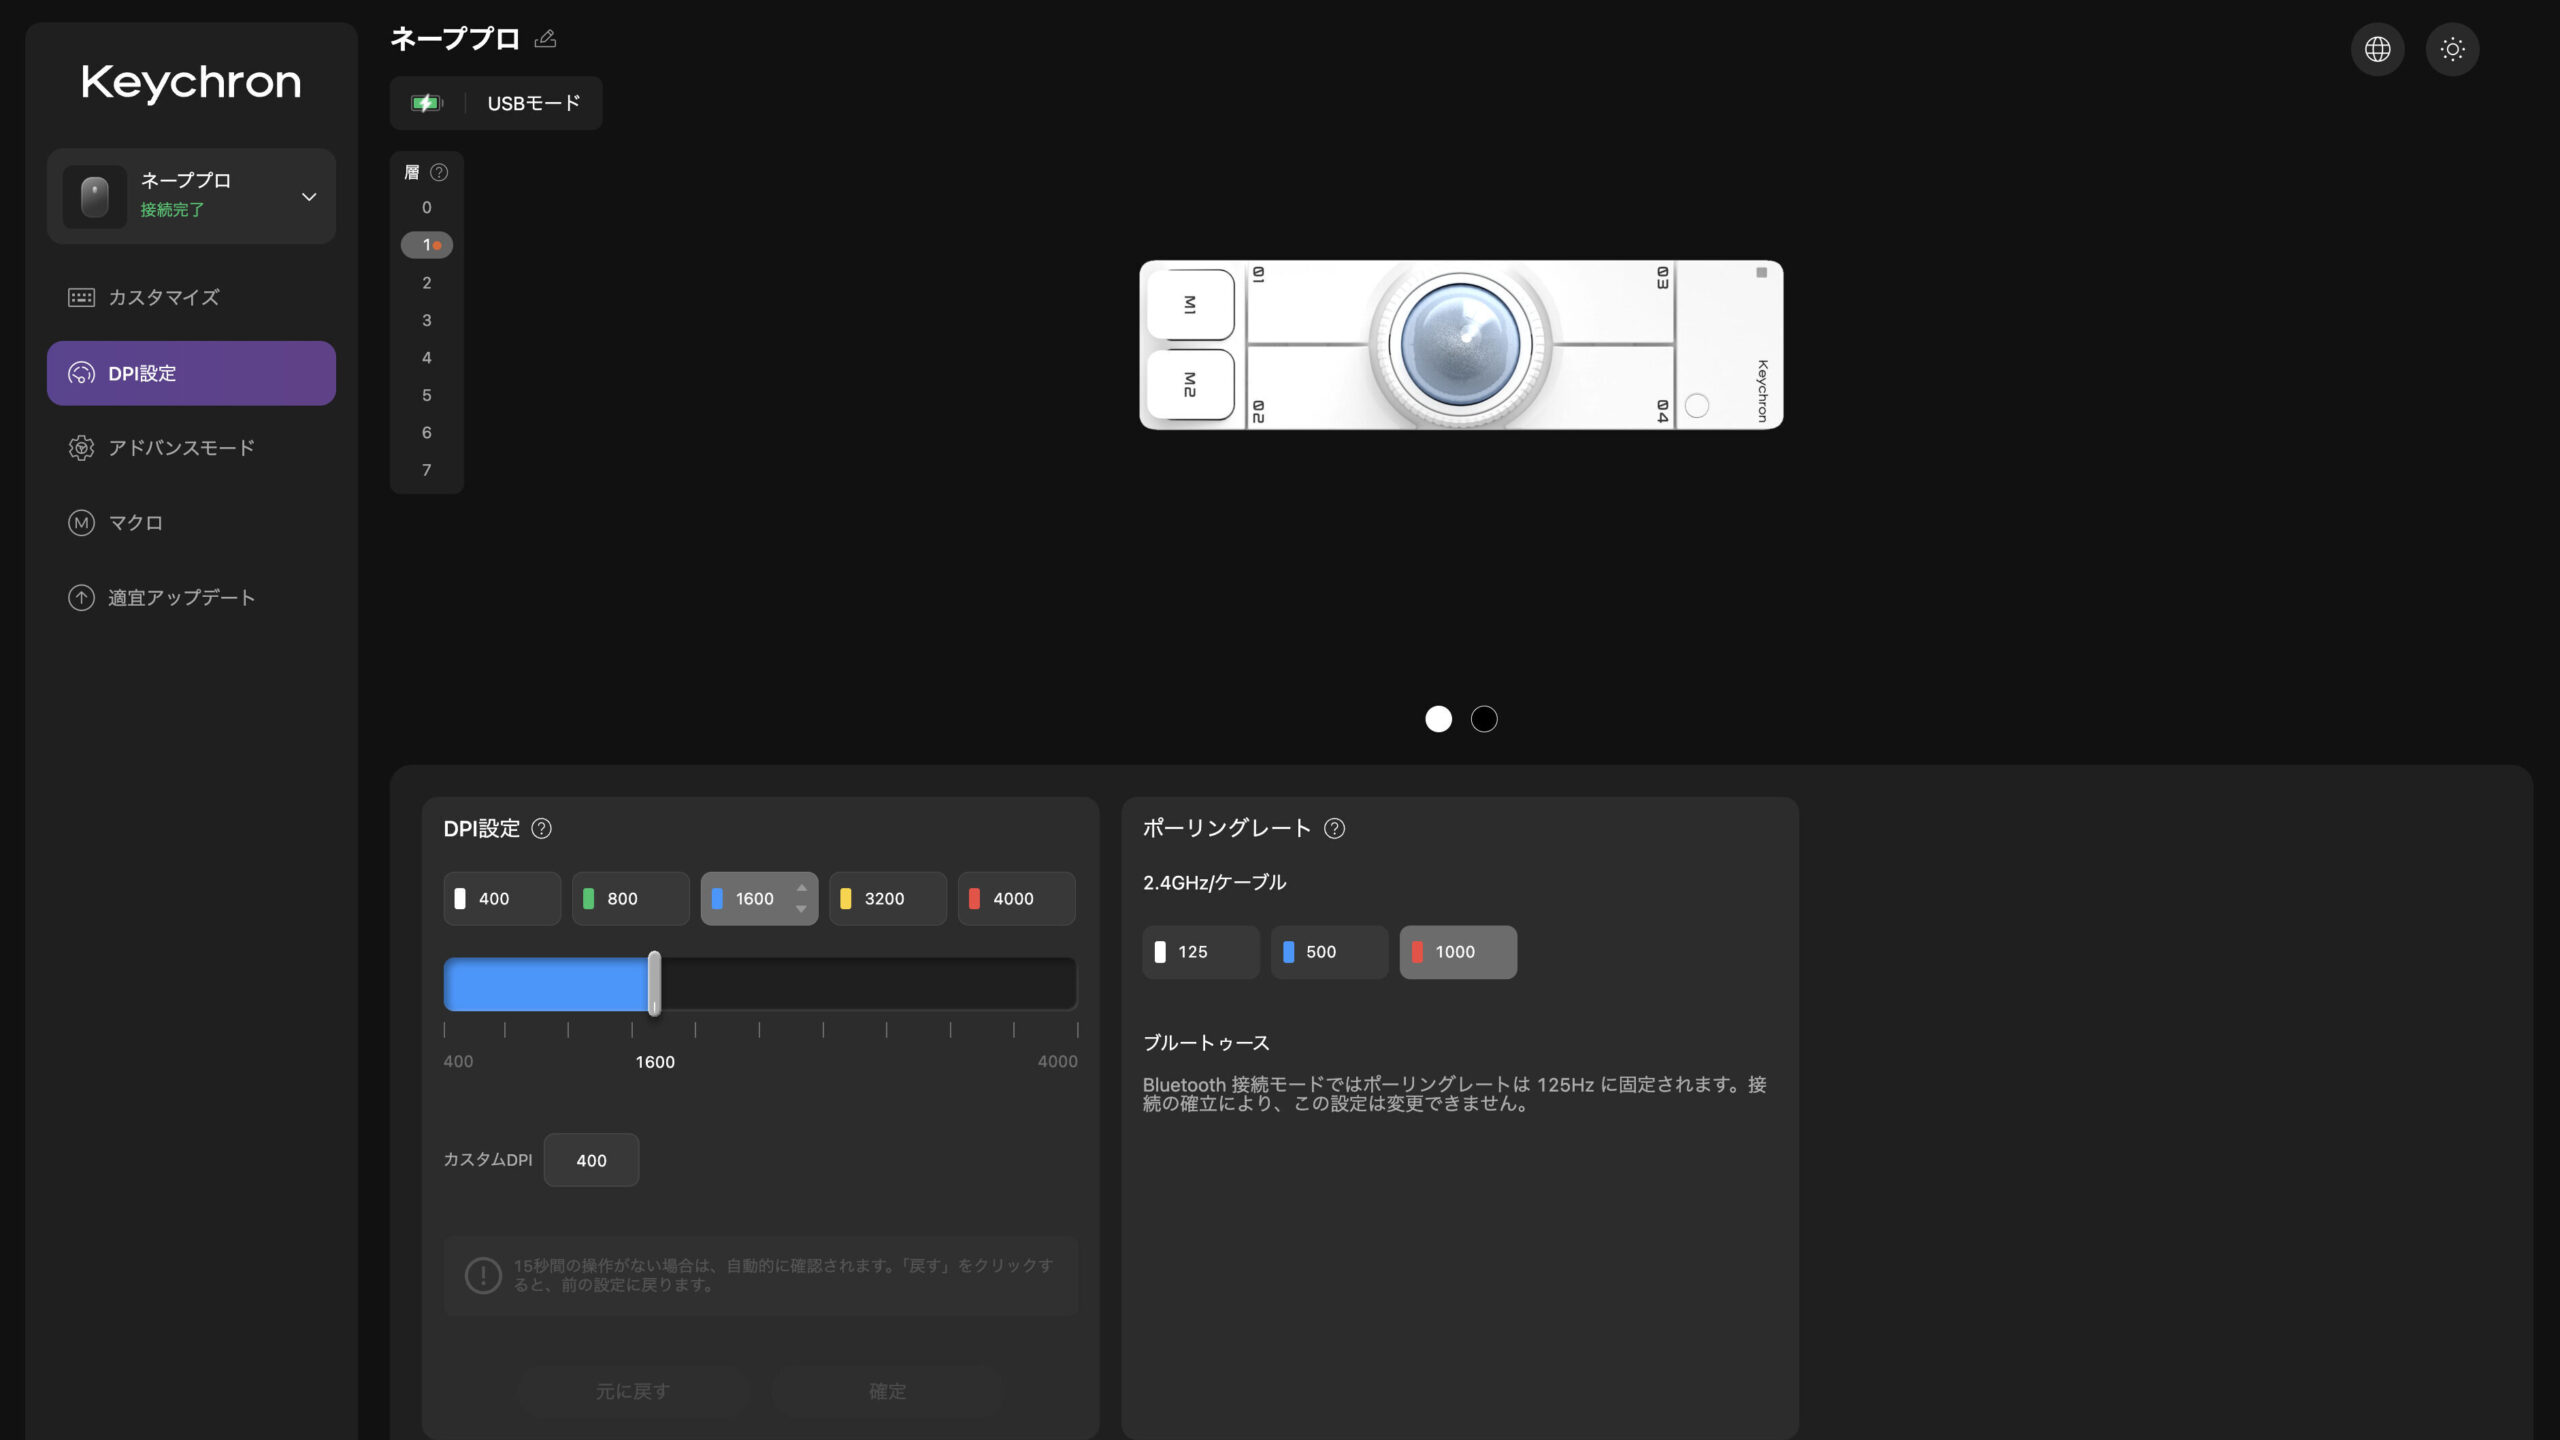
Task: Click the 01 zone on trackball image
Action: point(1310,303)
